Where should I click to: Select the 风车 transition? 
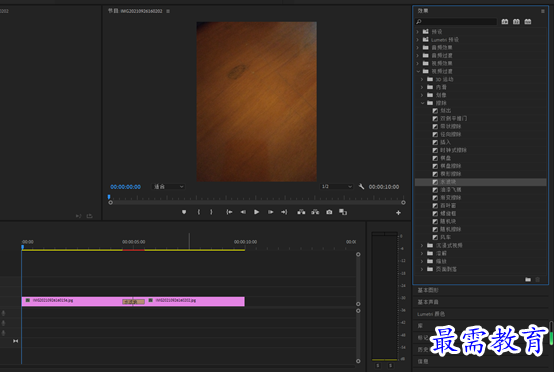coord(446,237)
